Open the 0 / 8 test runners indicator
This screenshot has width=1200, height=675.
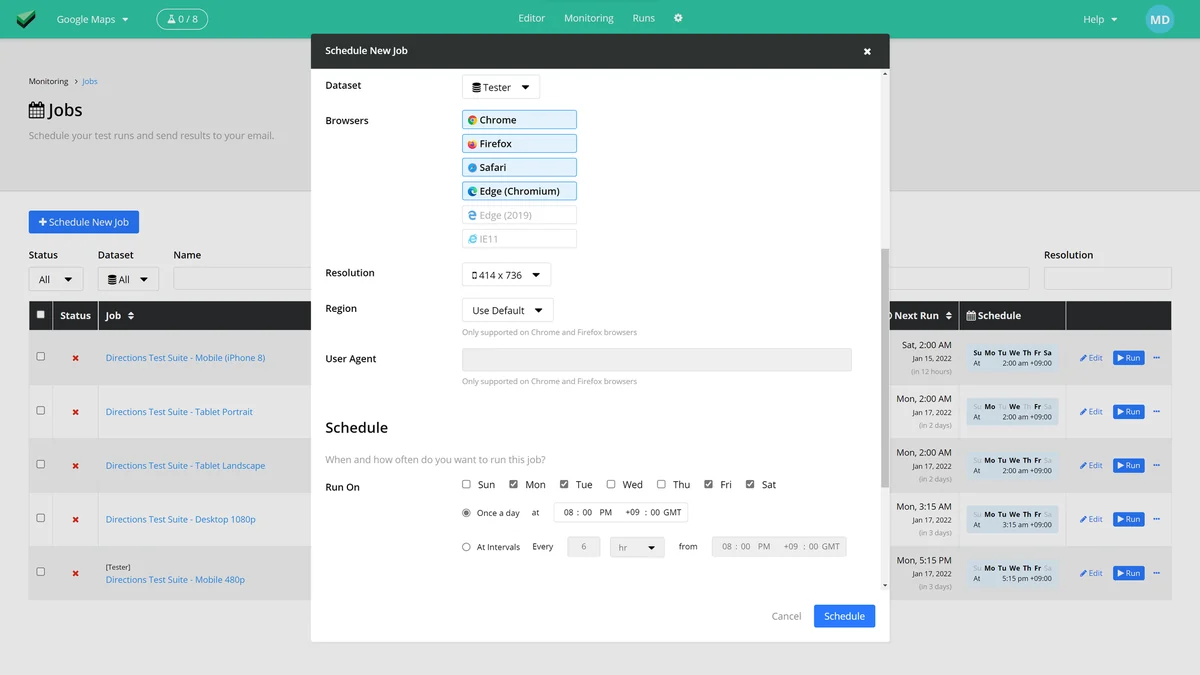(182, 19)
